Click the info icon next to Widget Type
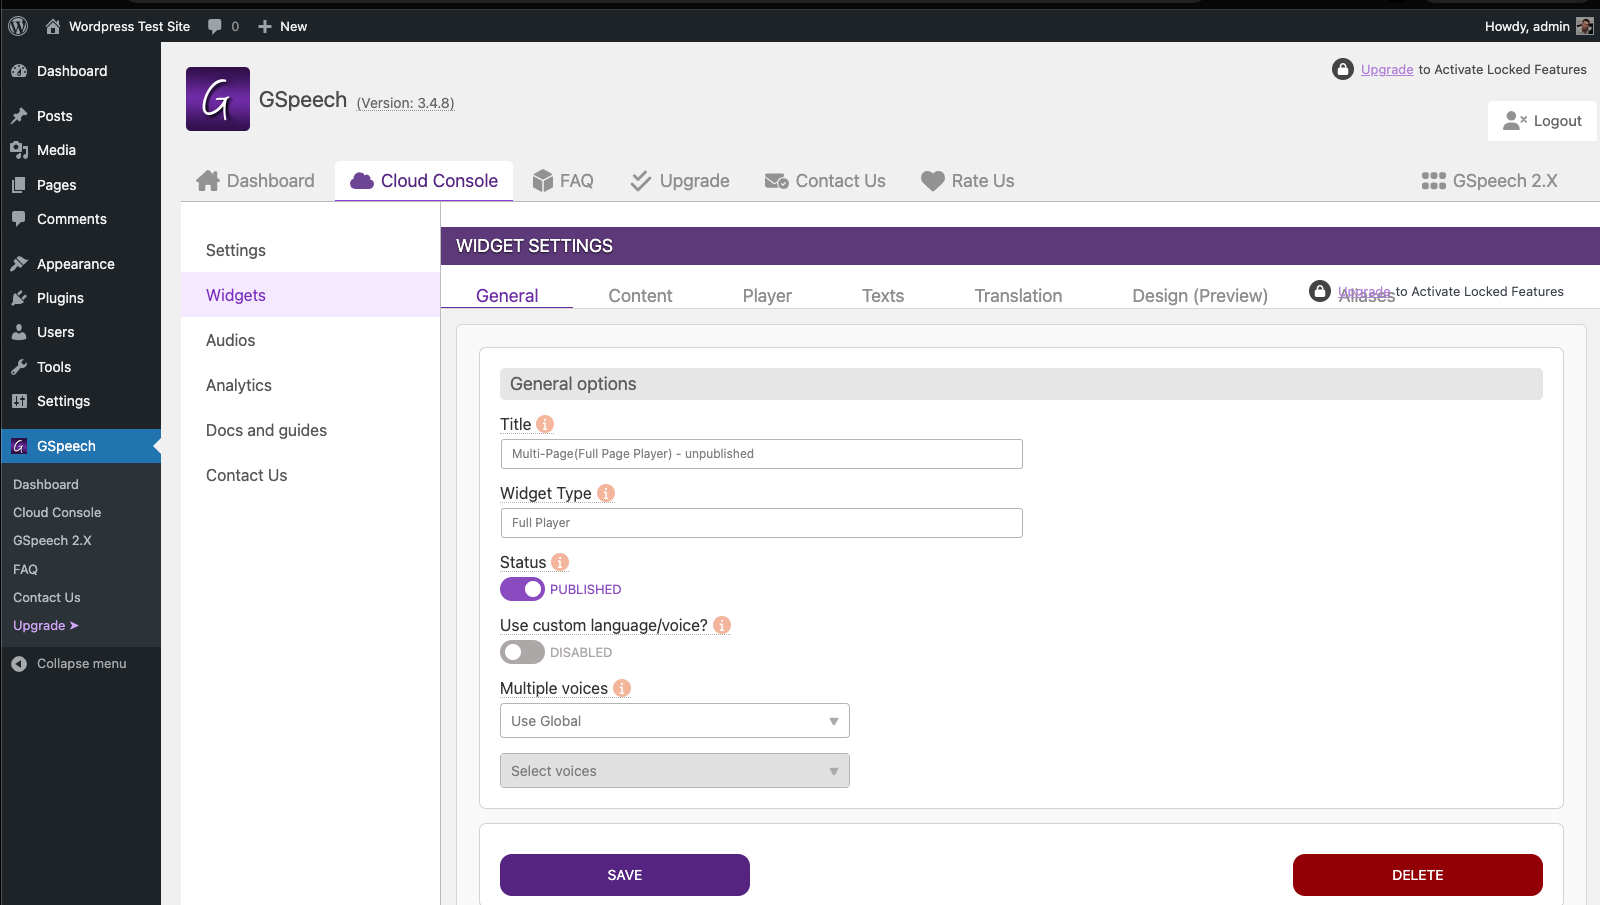The height and width of the screenshot is (905, 1600). pyautogui.click(x=606, y=493)
